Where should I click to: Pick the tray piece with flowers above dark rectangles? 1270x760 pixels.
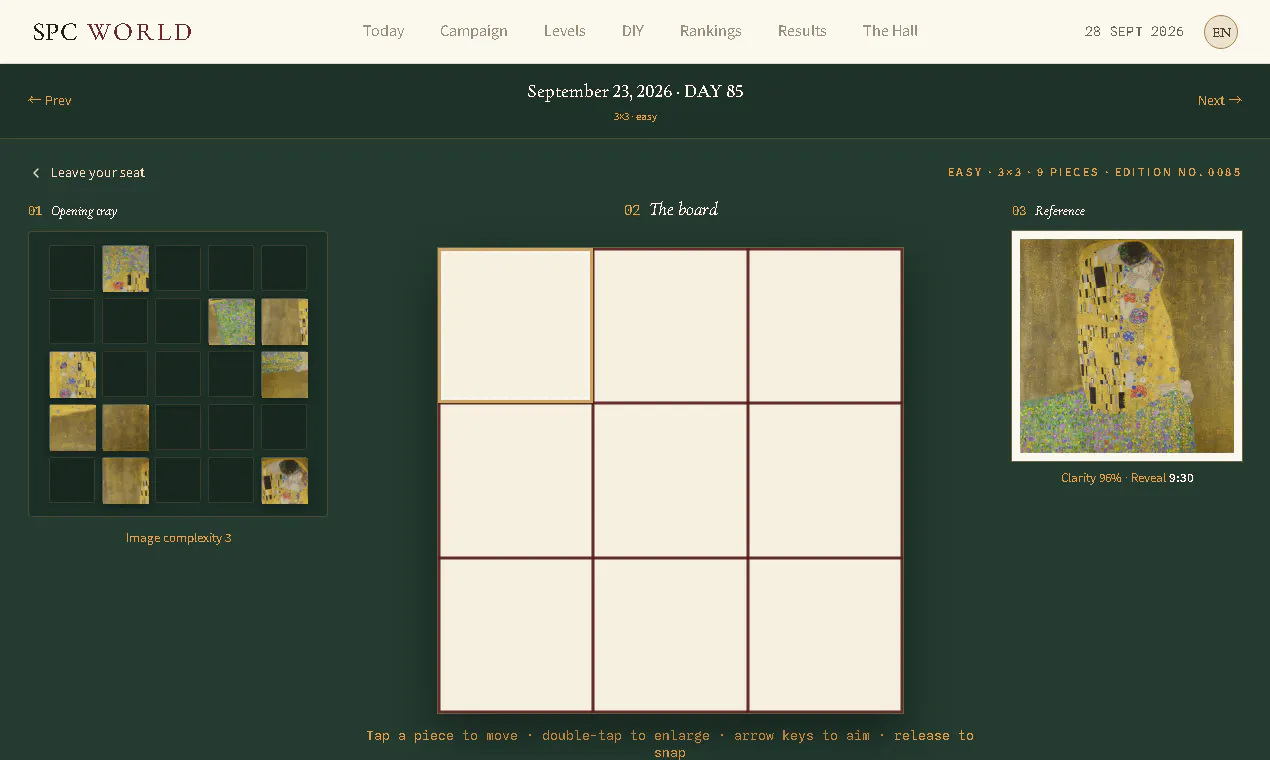(126, 269)
